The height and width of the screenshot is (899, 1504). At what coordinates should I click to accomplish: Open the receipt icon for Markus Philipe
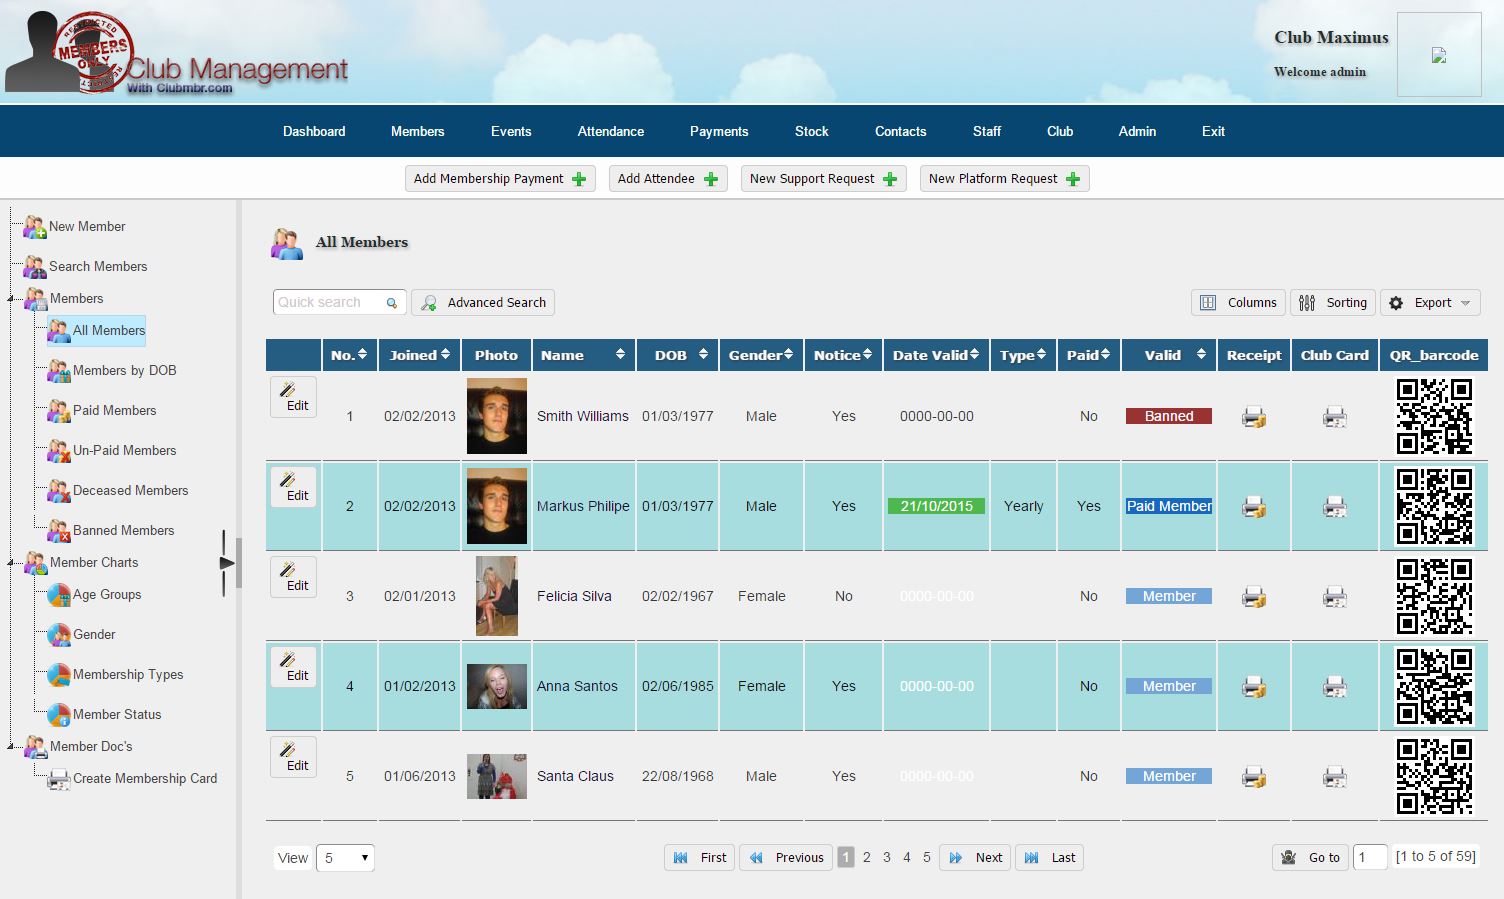pos(1254,507)
